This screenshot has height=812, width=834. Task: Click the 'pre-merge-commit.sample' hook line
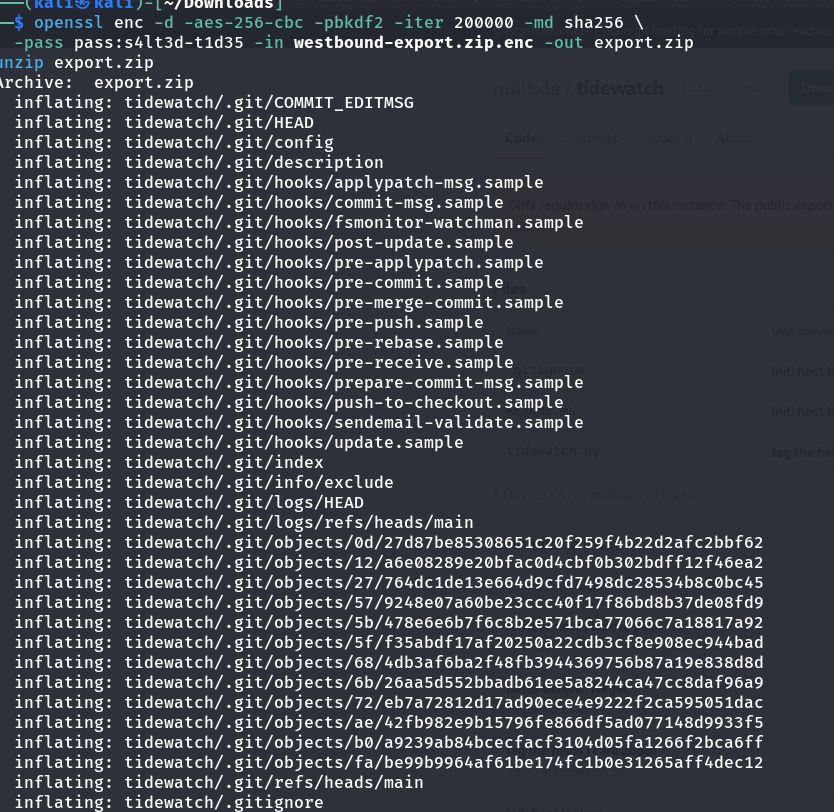[x=289, y=303]
